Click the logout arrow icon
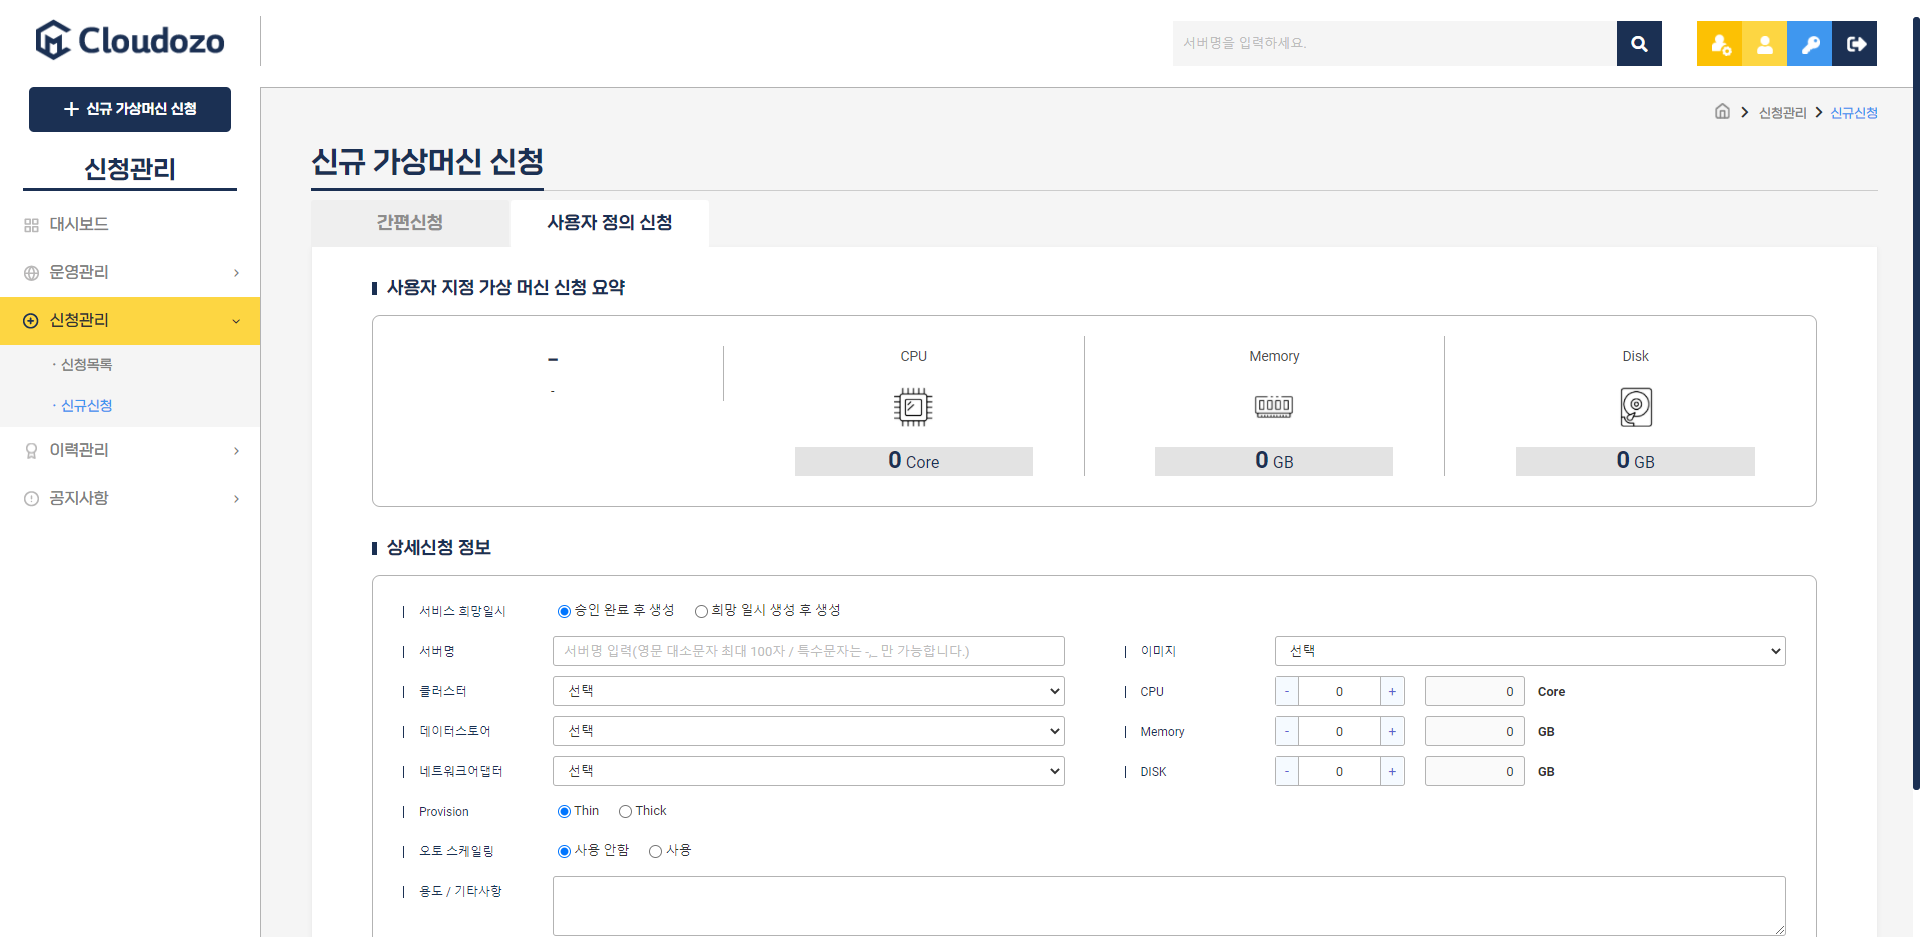Image resolution: width=1920 pixels, height=937 pixels. coord(1855,44)
